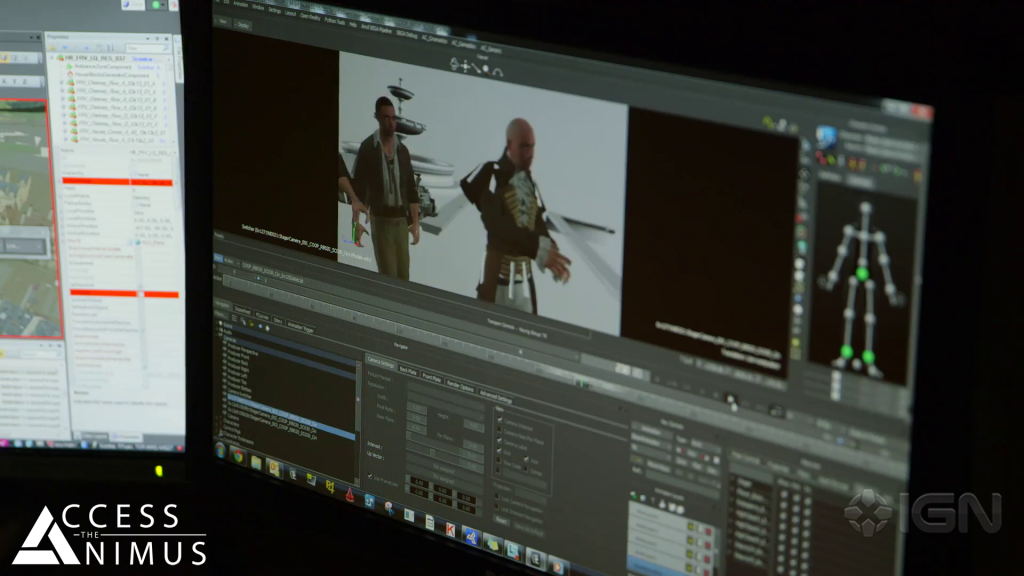The image size is (1024, 576).
Task: Open the red Autodesk A taskbar icon
Action: [349, 493]
